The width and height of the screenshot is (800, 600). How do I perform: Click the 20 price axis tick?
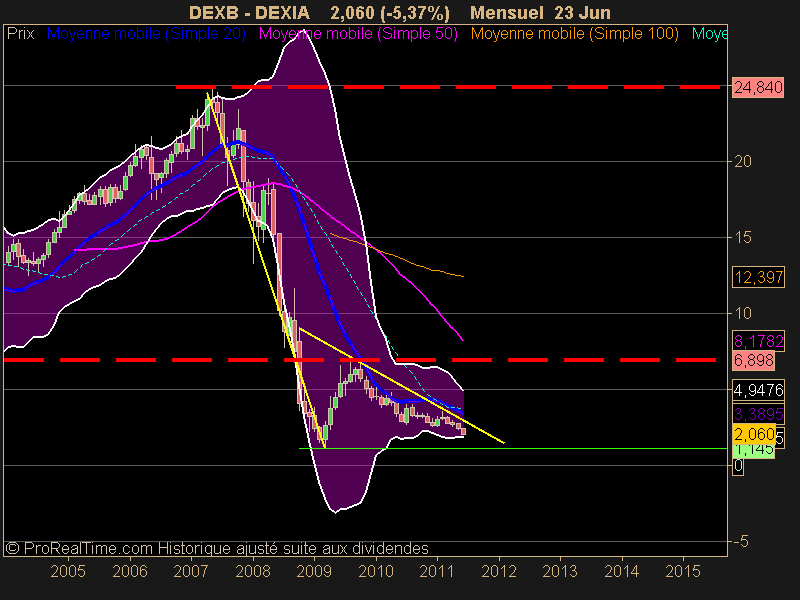point(742,162)
